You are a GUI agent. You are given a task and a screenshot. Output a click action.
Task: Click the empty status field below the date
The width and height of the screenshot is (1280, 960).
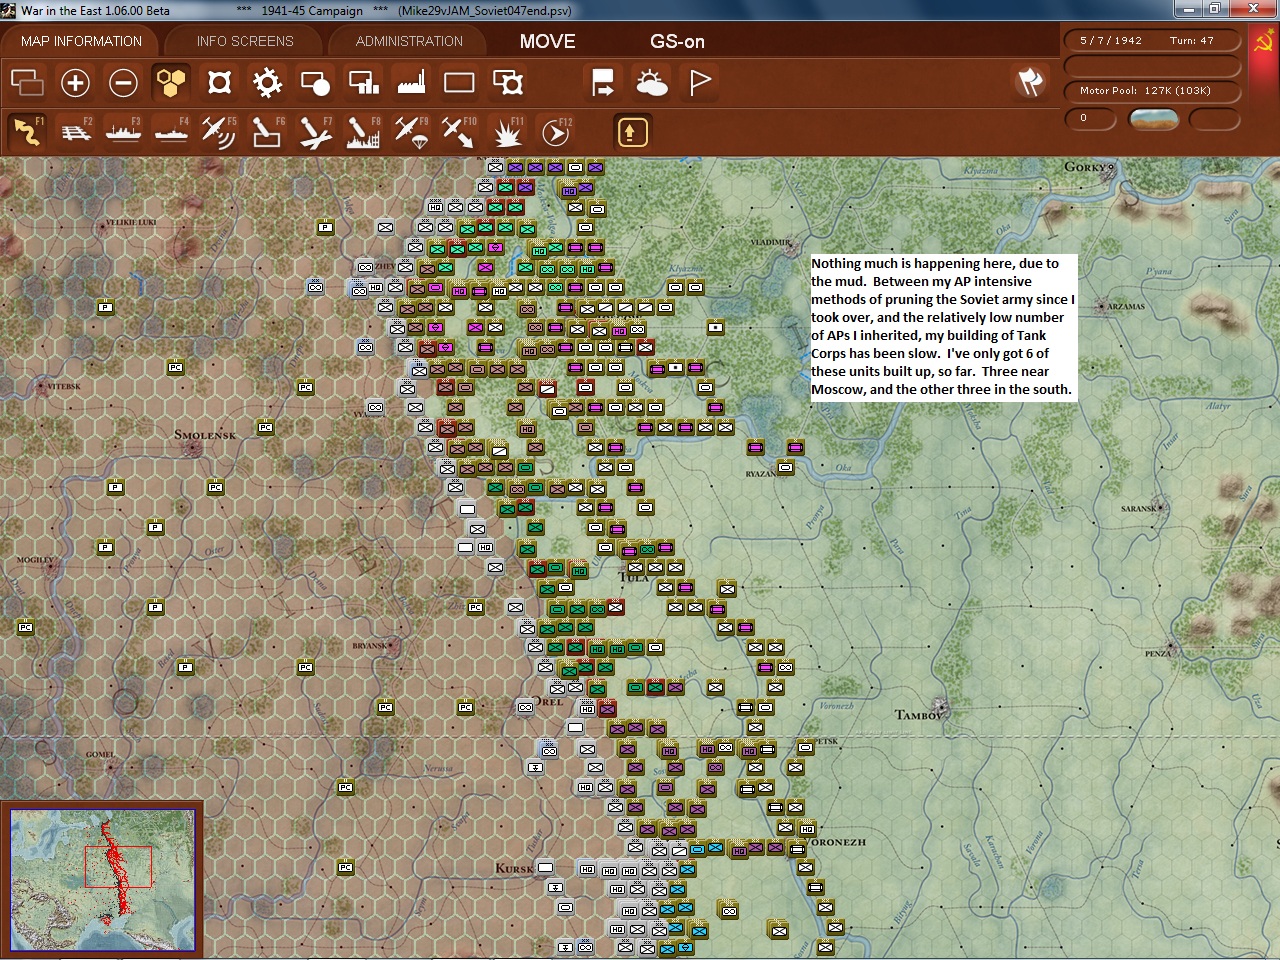(1151, 66)
